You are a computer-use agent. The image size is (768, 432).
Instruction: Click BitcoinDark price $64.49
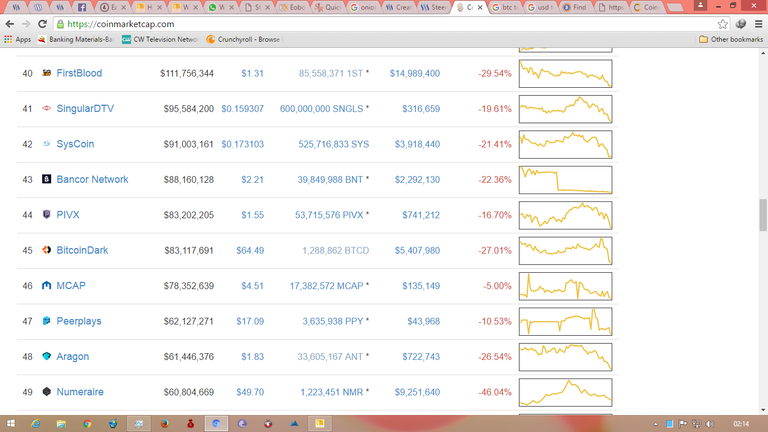point(250,250)
